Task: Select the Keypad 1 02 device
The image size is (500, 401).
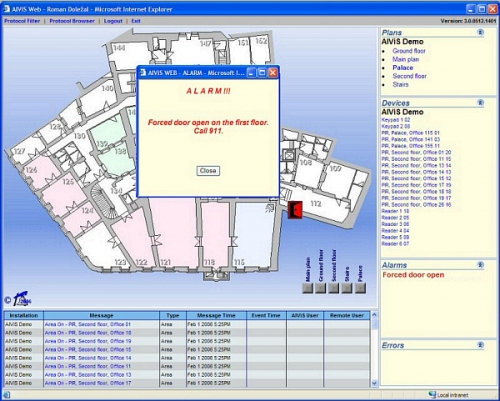Action: (x=396, y=120)
